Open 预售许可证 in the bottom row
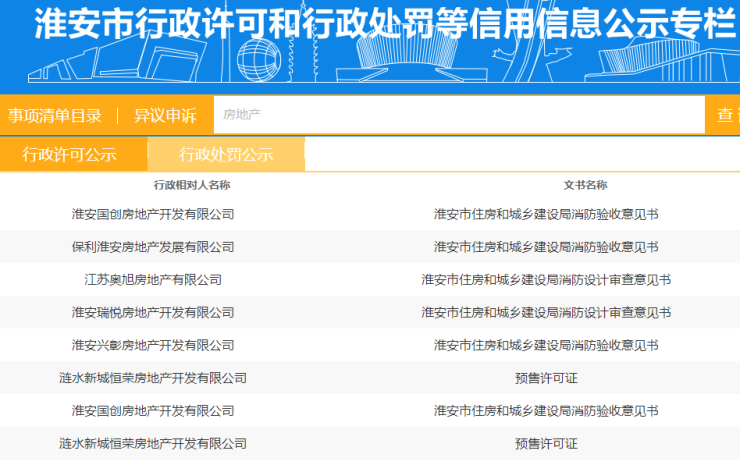Screen dimensions: 740x465 pyautogui.click(x=546, y=443)
